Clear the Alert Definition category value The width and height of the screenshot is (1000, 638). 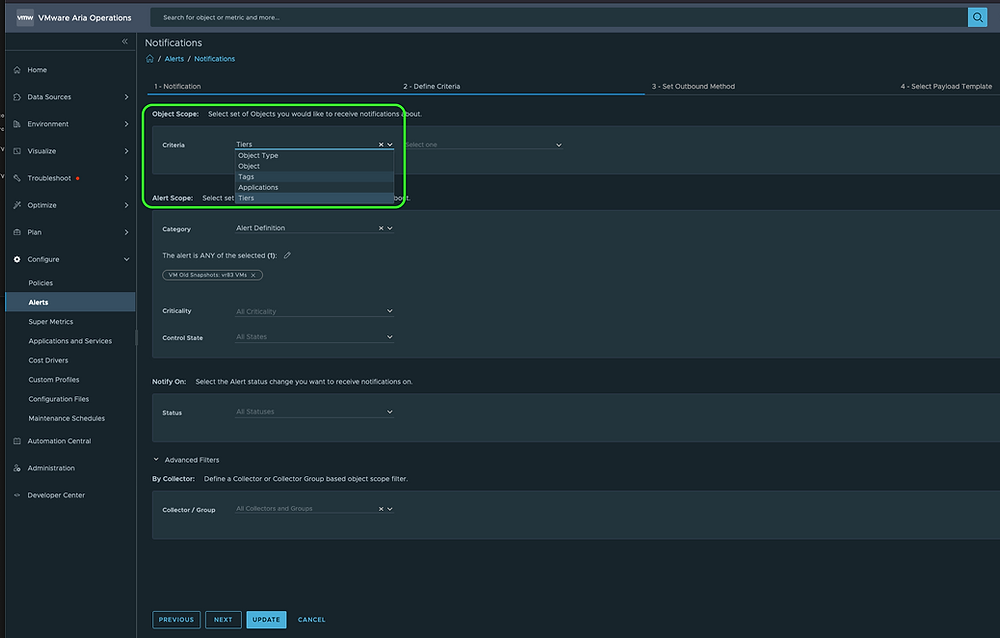[x=381, y=228]
